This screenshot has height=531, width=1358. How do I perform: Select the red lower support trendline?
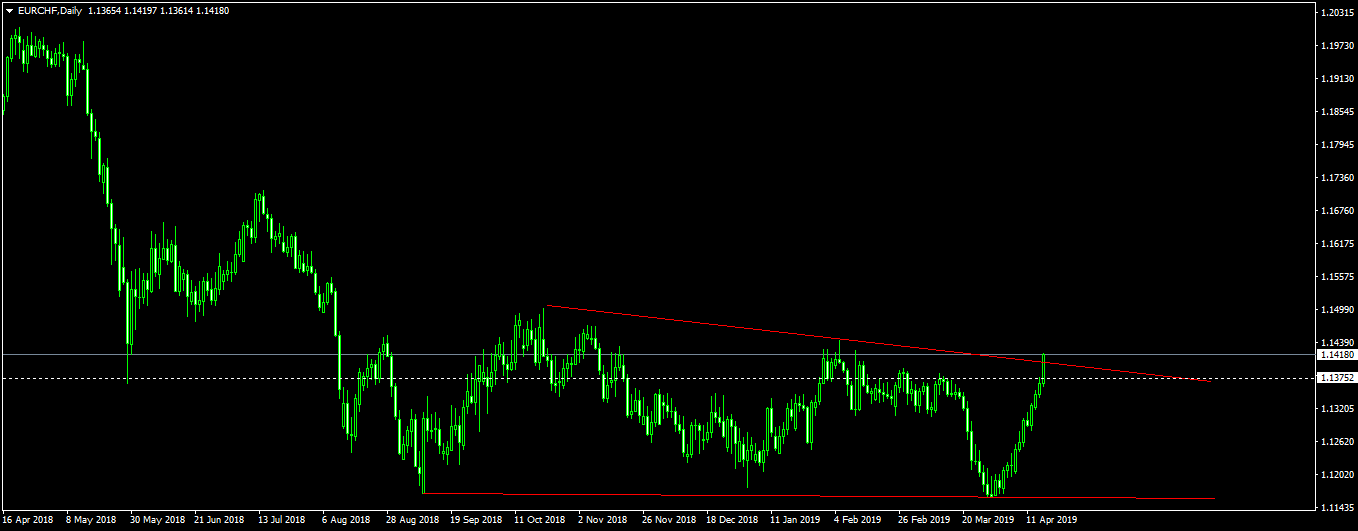[820, 496]
